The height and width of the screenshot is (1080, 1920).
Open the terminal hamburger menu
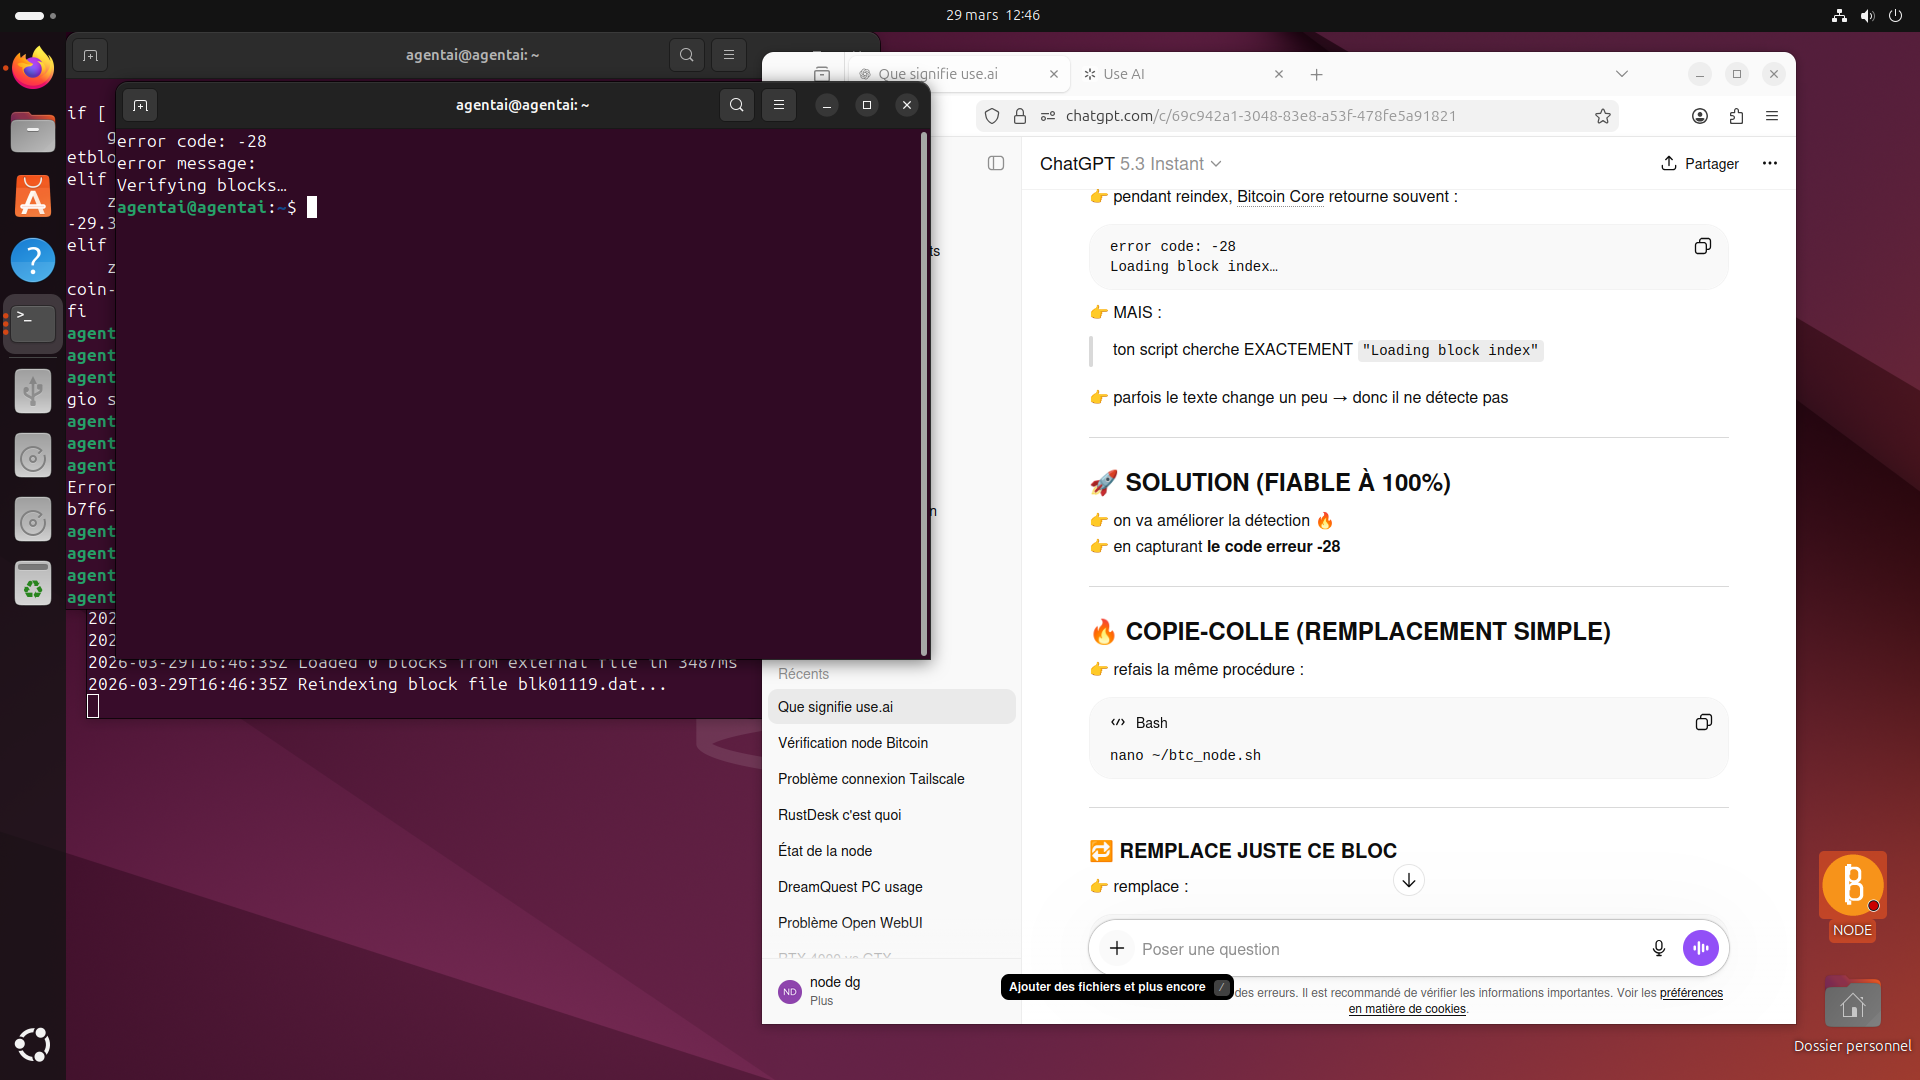[779, 105]
